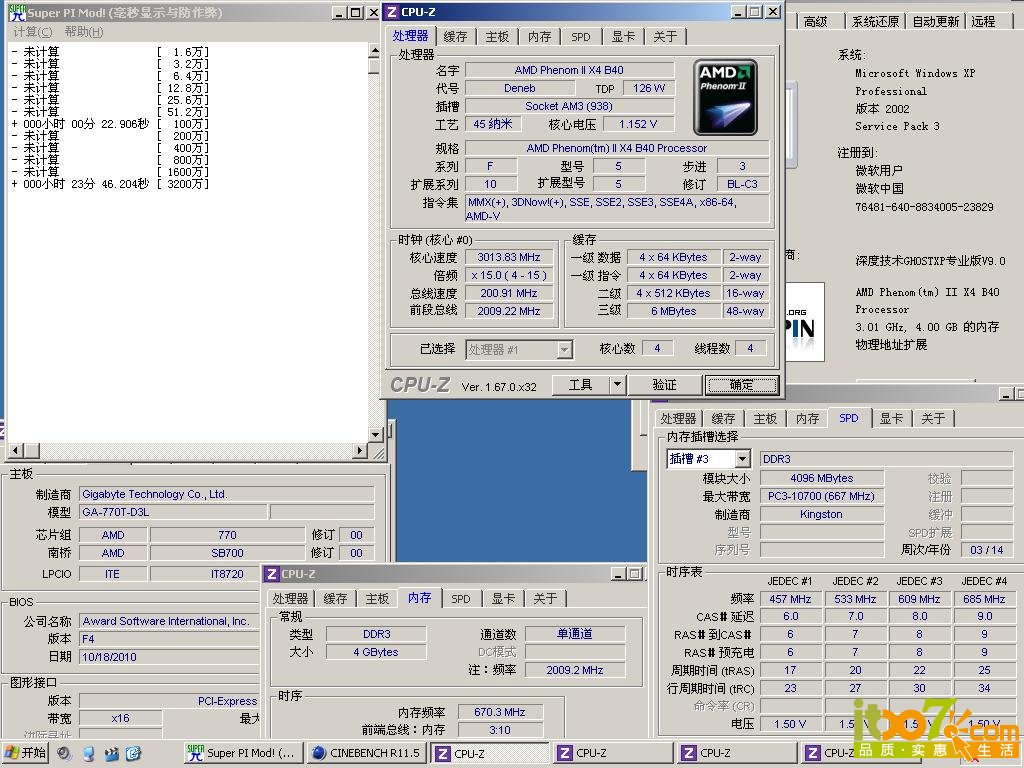Image resolution: width=1024 pixels, height=768 pixels.
Task: Open 自动更新 tab in System Properties
Action: [935, 22]
